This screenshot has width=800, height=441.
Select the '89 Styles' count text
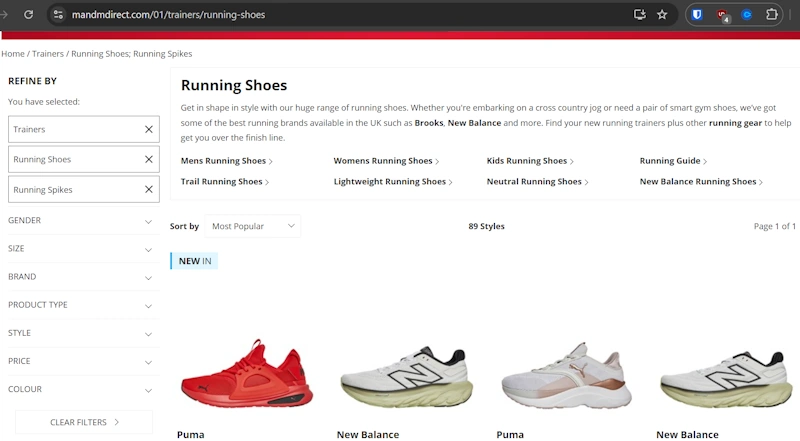point(486,226)
